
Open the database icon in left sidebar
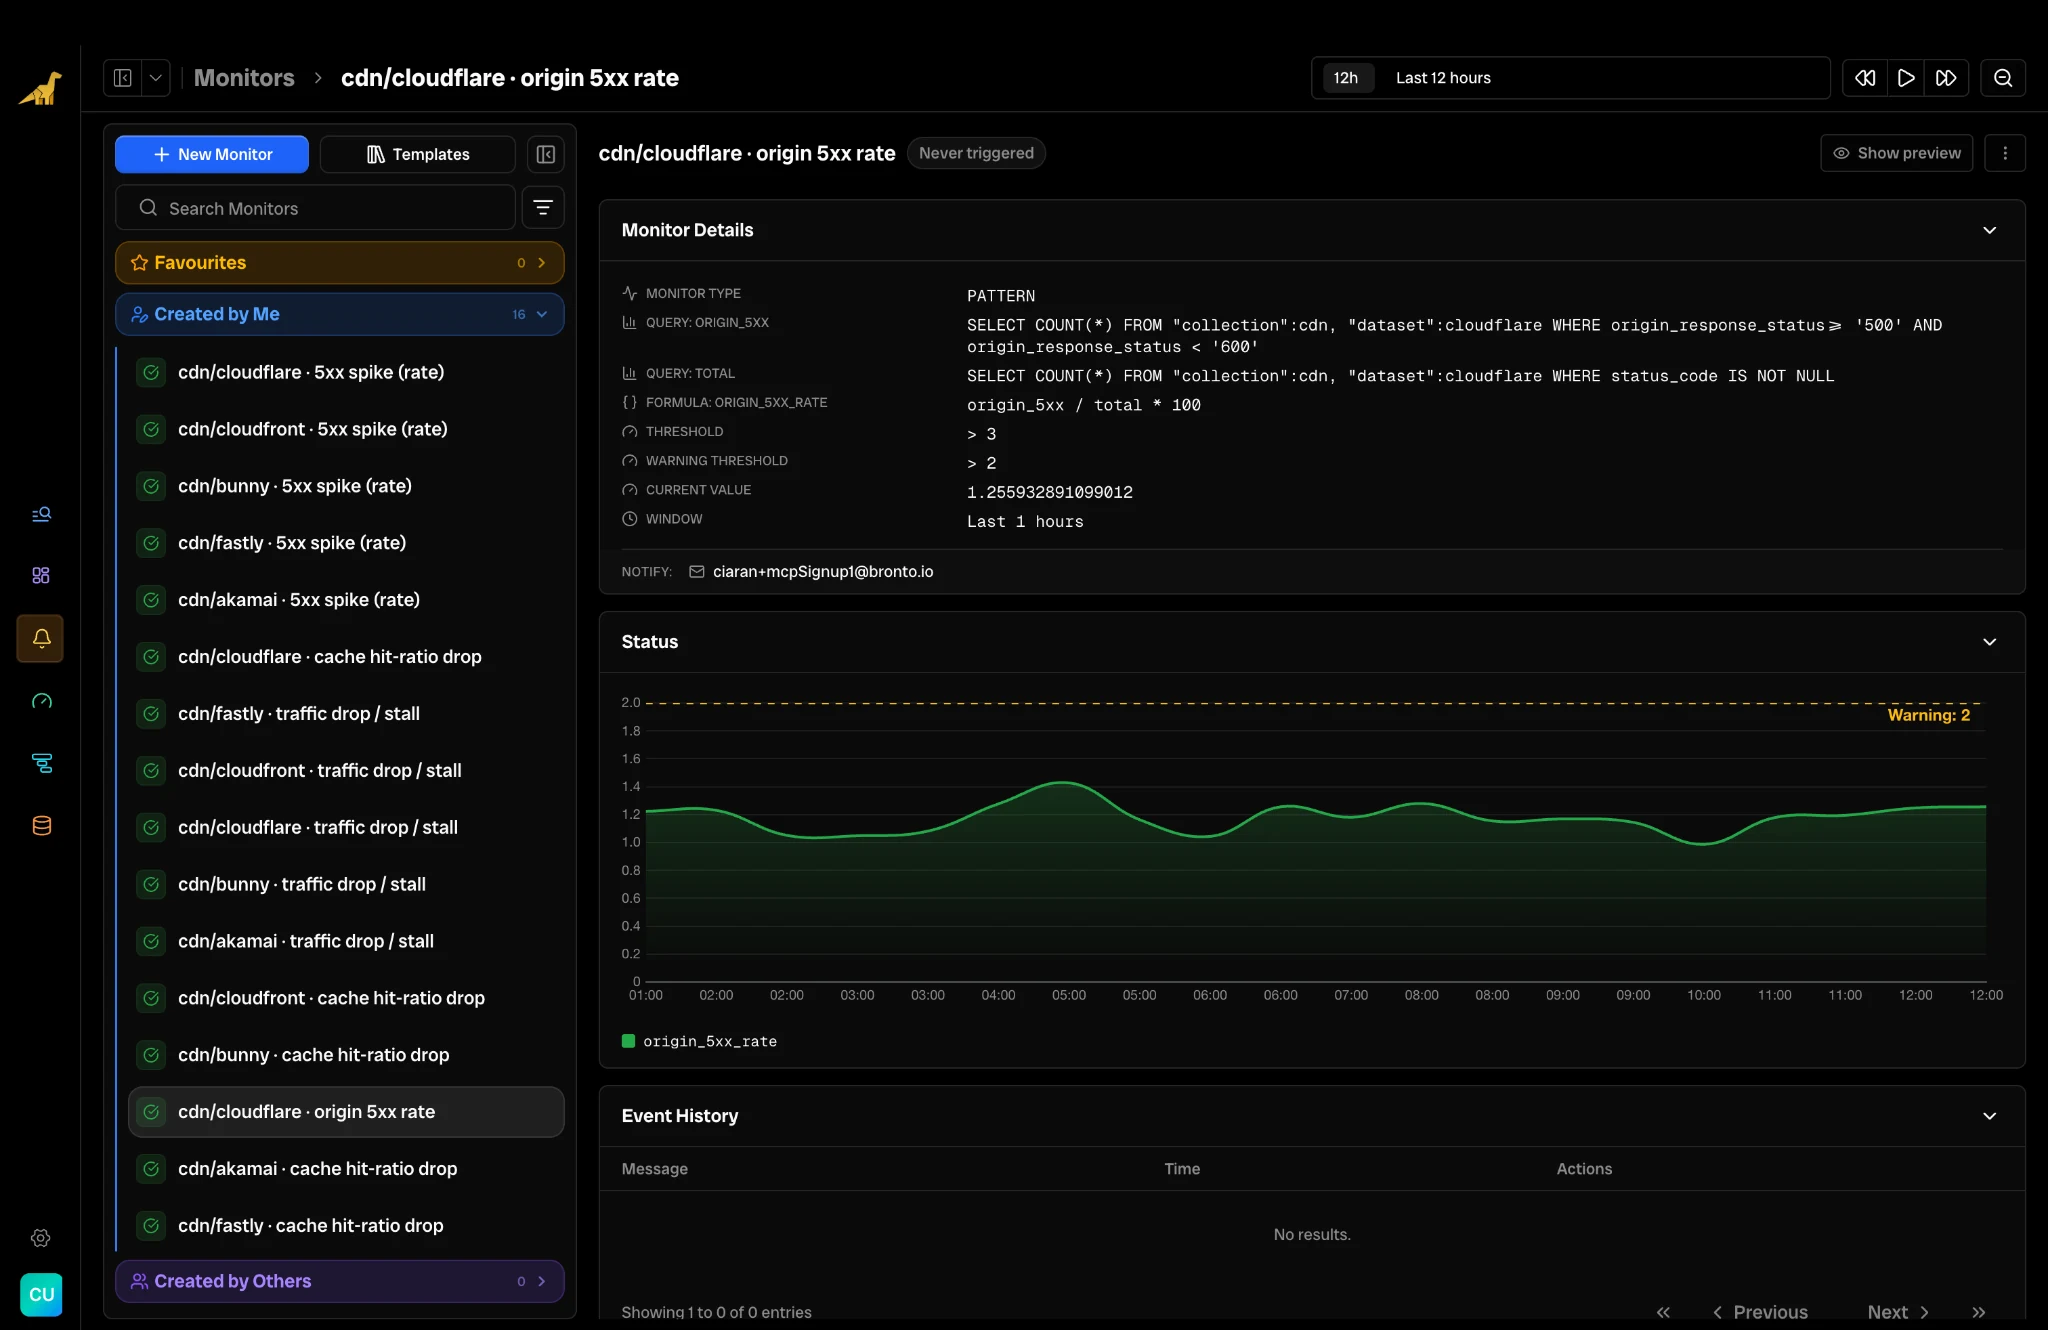pos(41,826)
